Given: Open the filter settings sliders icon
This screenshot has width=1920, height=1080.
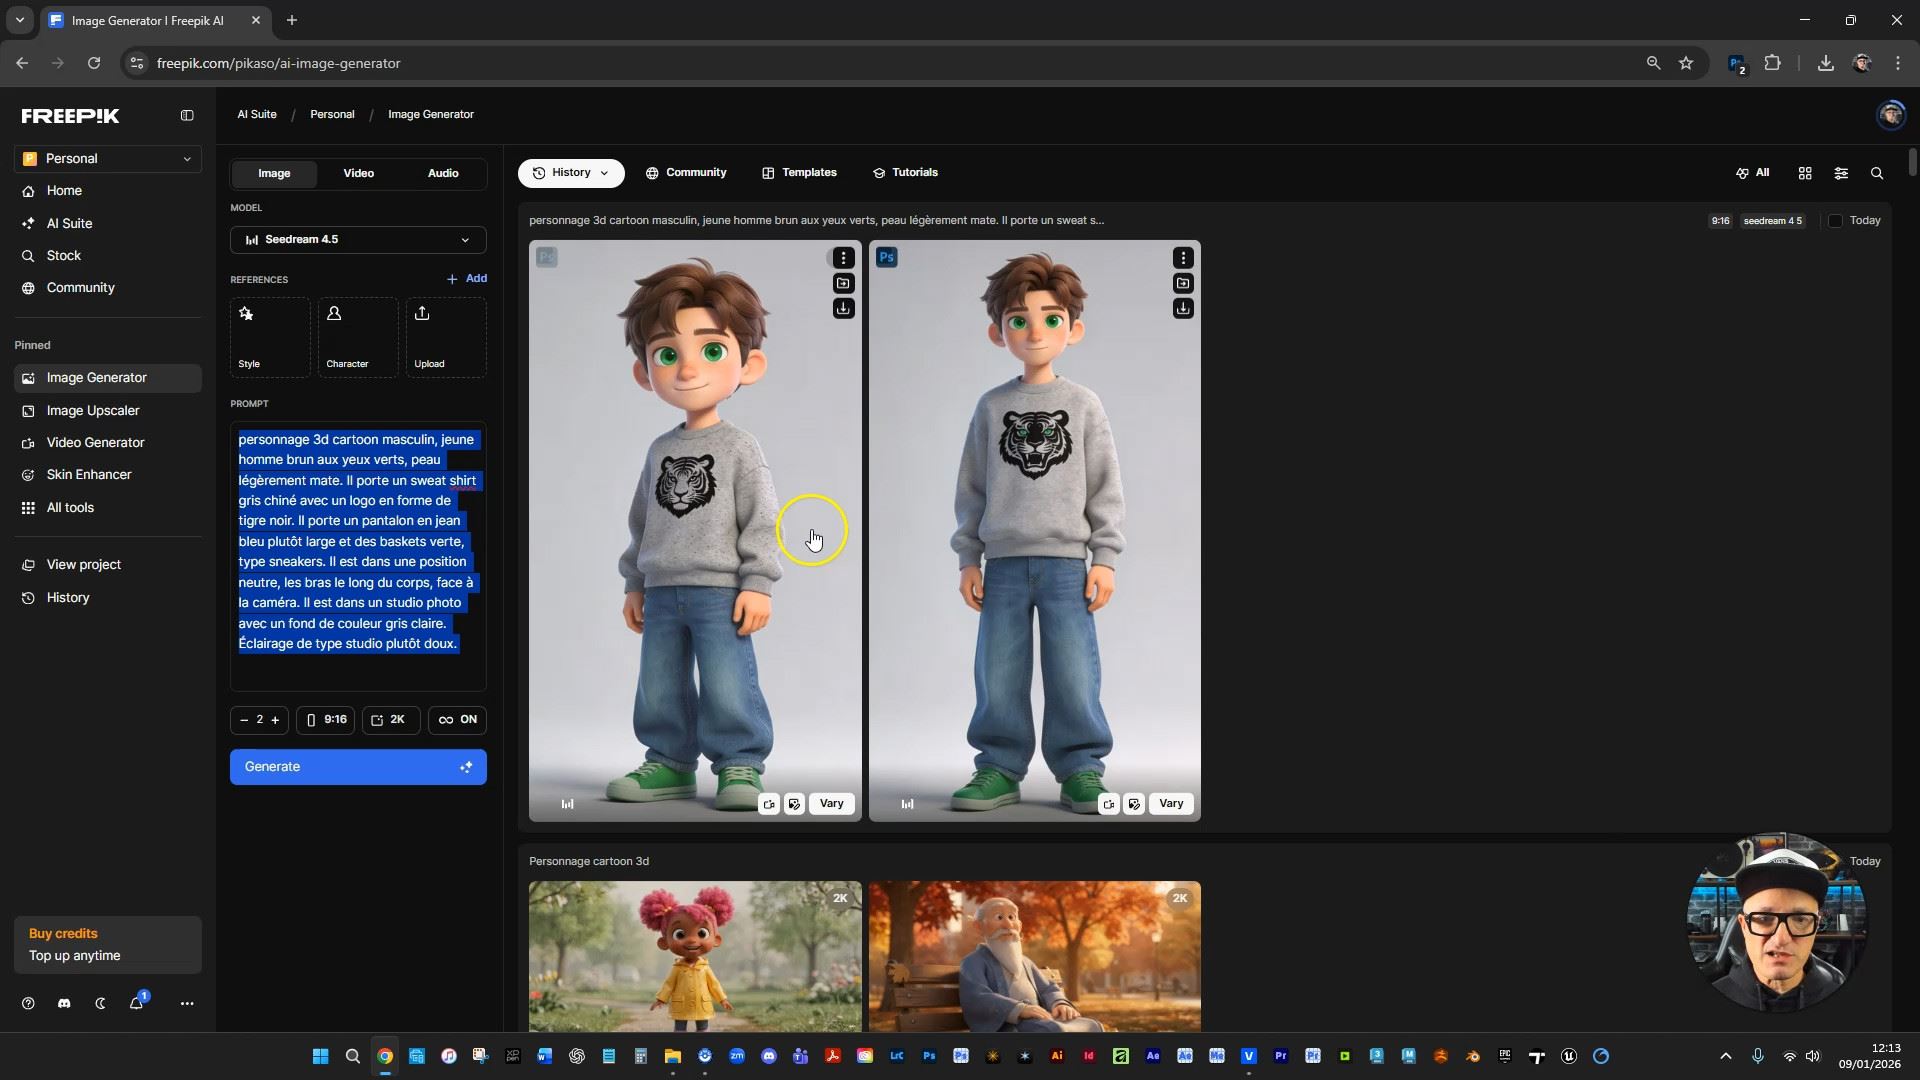Looking at the screenshot, I should (x=1841, y=173).
